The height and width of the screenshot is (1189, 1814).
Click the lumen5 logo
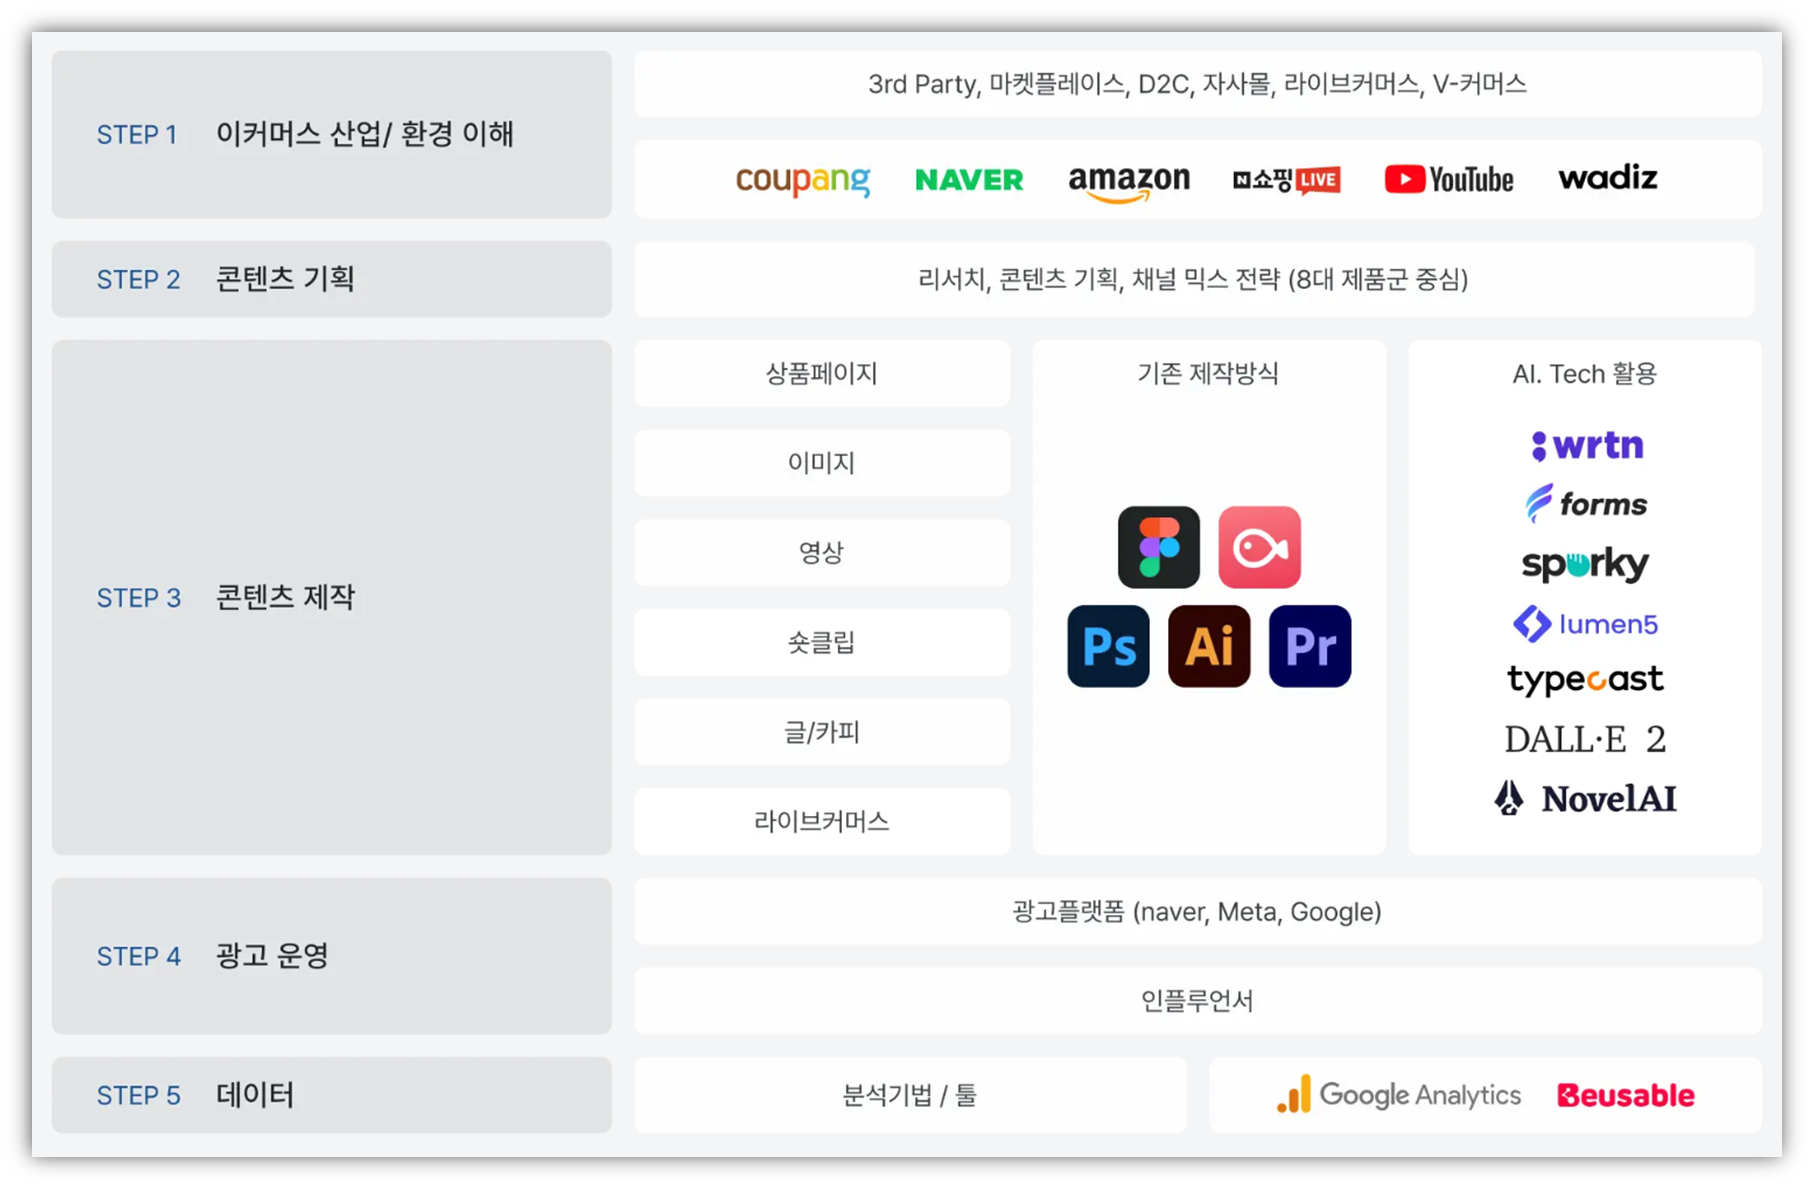(x=1585, y=624)
